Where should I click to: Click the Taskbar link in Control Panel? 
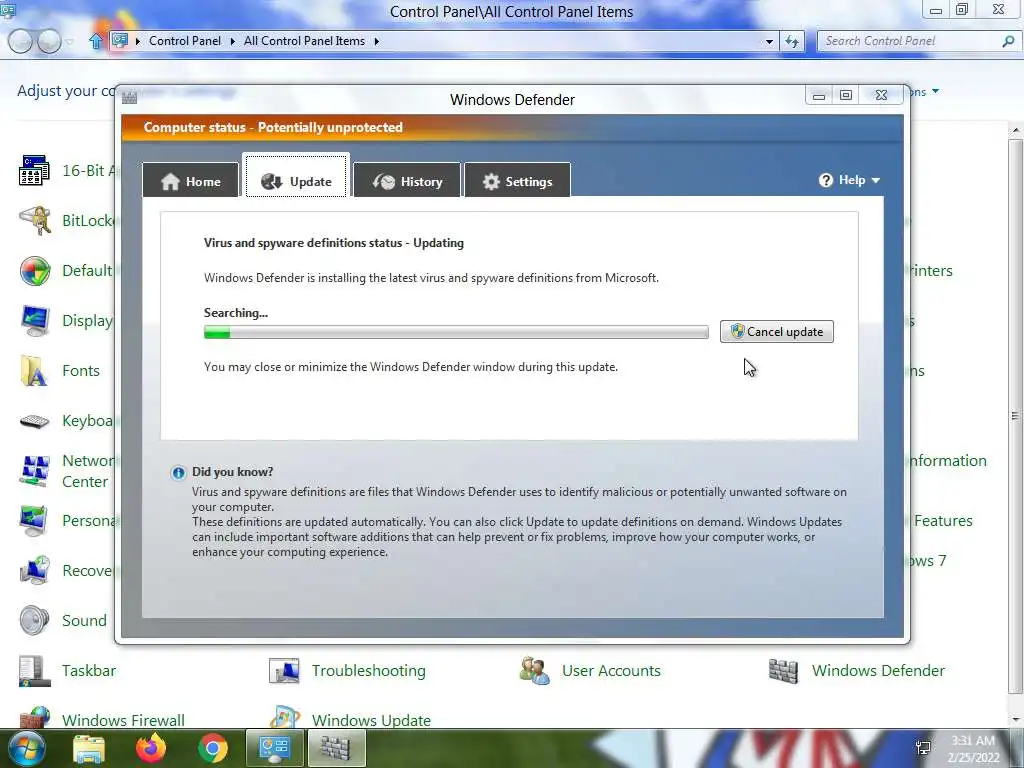pos(89,671)
